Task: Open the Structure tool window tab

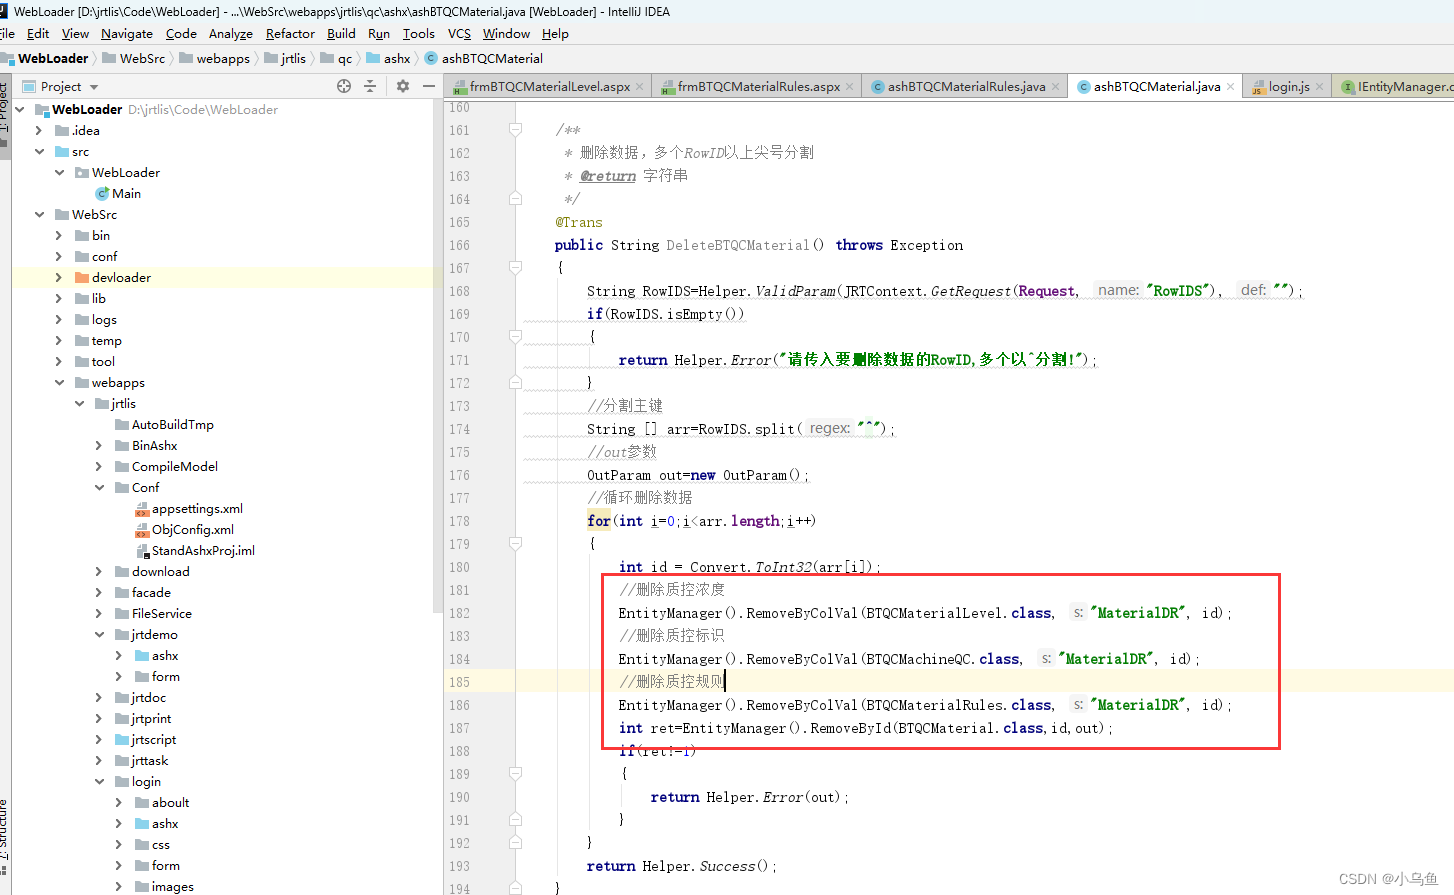Action: click(5, 831)
